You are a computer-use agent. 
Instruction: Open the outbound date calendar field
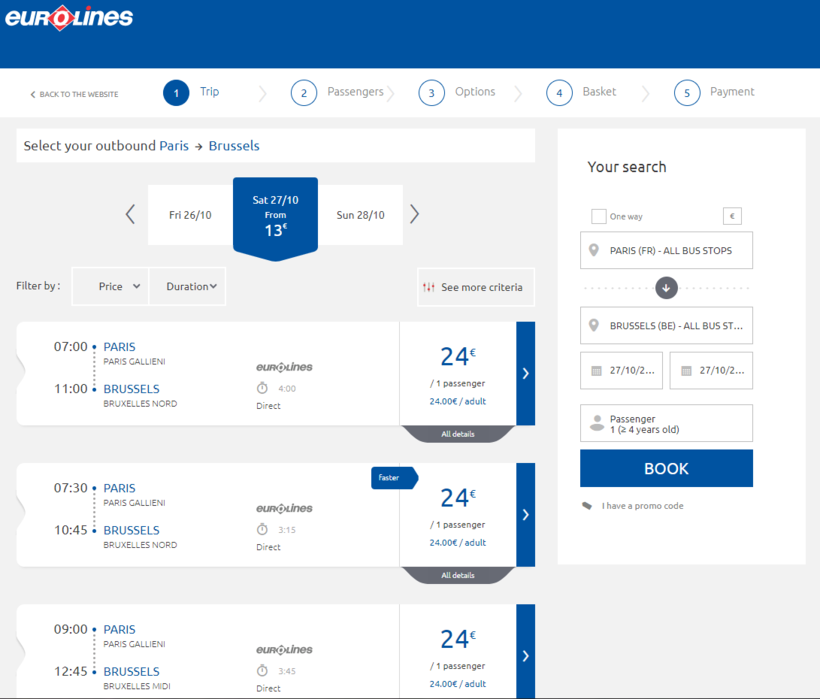(621, 370)
